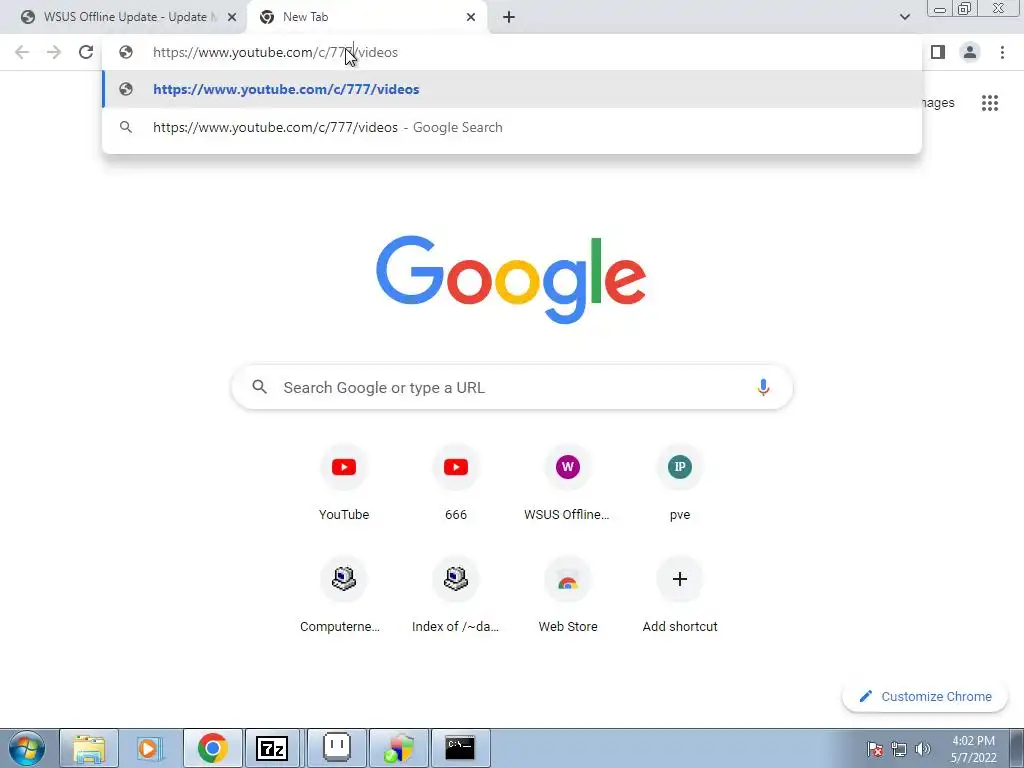Open the Google apps grid

coord(989,103)
